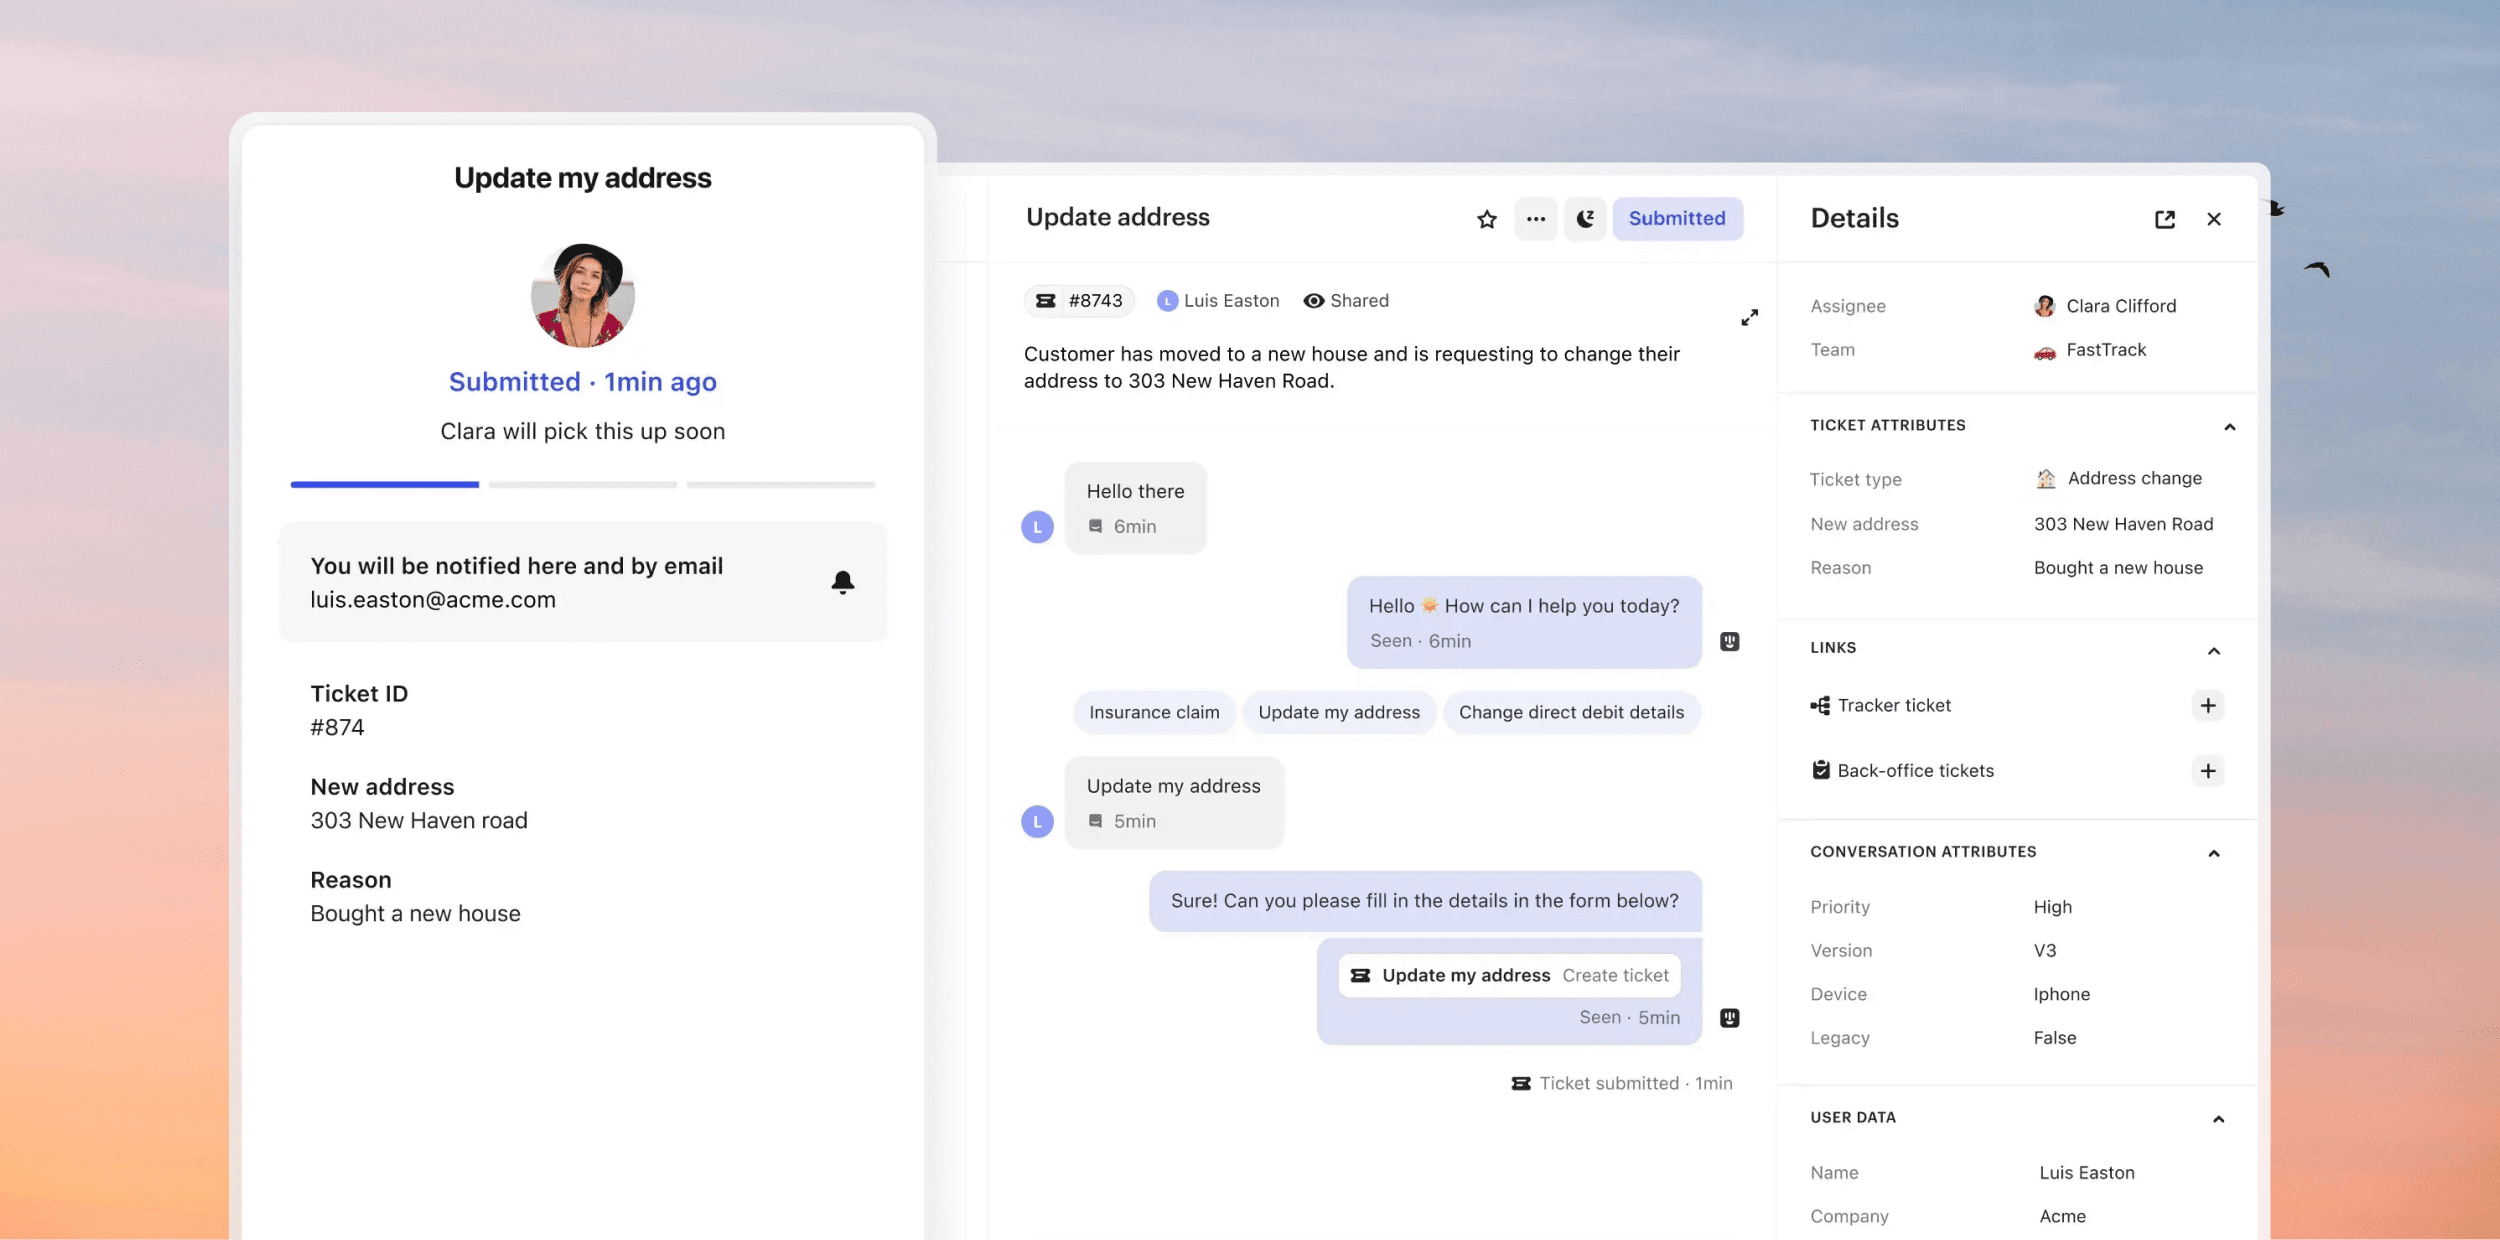
Task: Click the FastTrack team value
Action: pyautogui.click(x=2106, y=350)
